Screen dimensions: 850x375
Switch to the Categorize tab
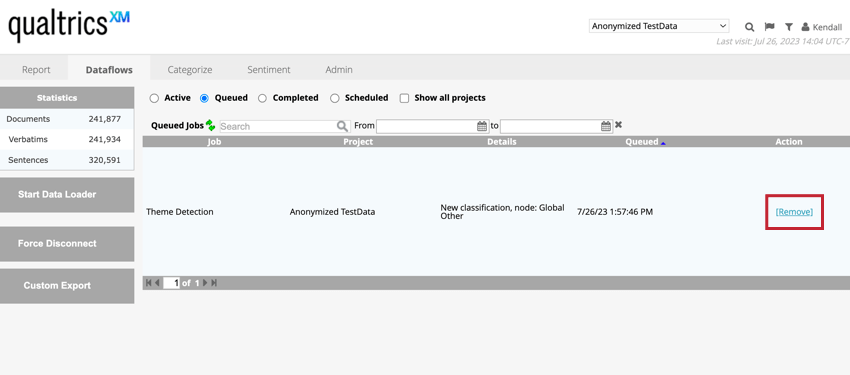point(190,69)
